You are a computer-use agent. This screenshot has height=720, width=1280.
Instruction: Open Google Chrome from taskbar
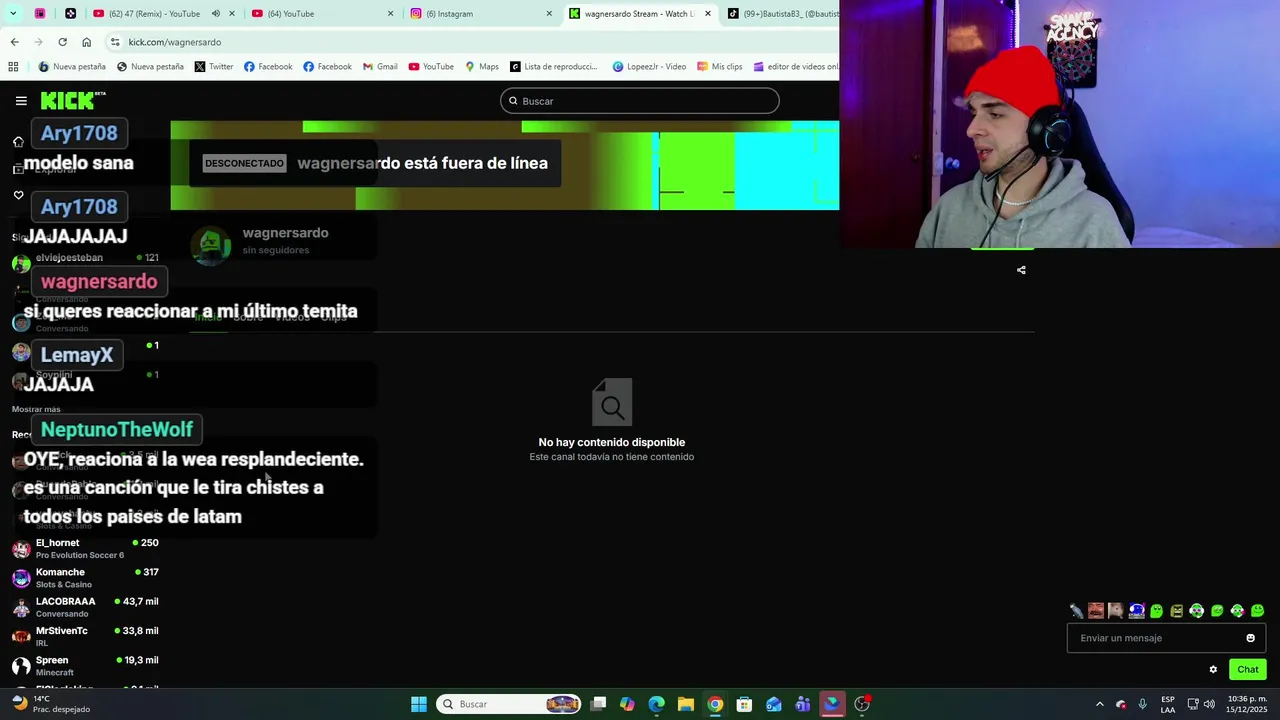click(715, 704)
